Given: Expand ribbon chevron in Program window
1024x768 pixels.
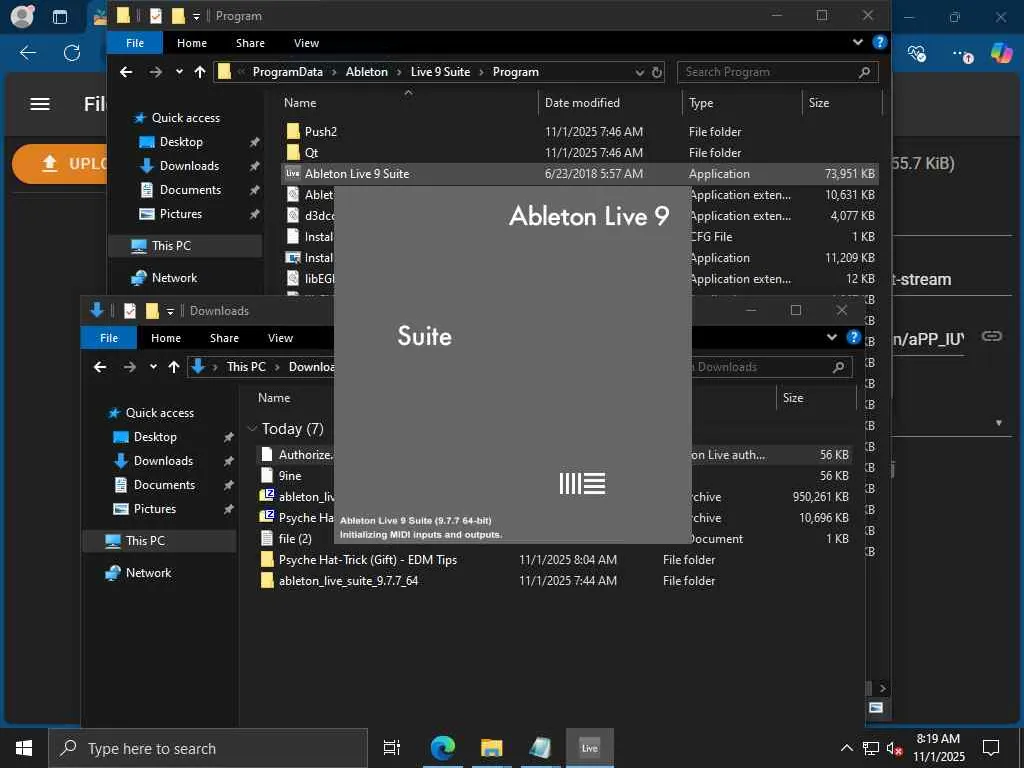Looking at the screenshot, I should pos(857,42).
